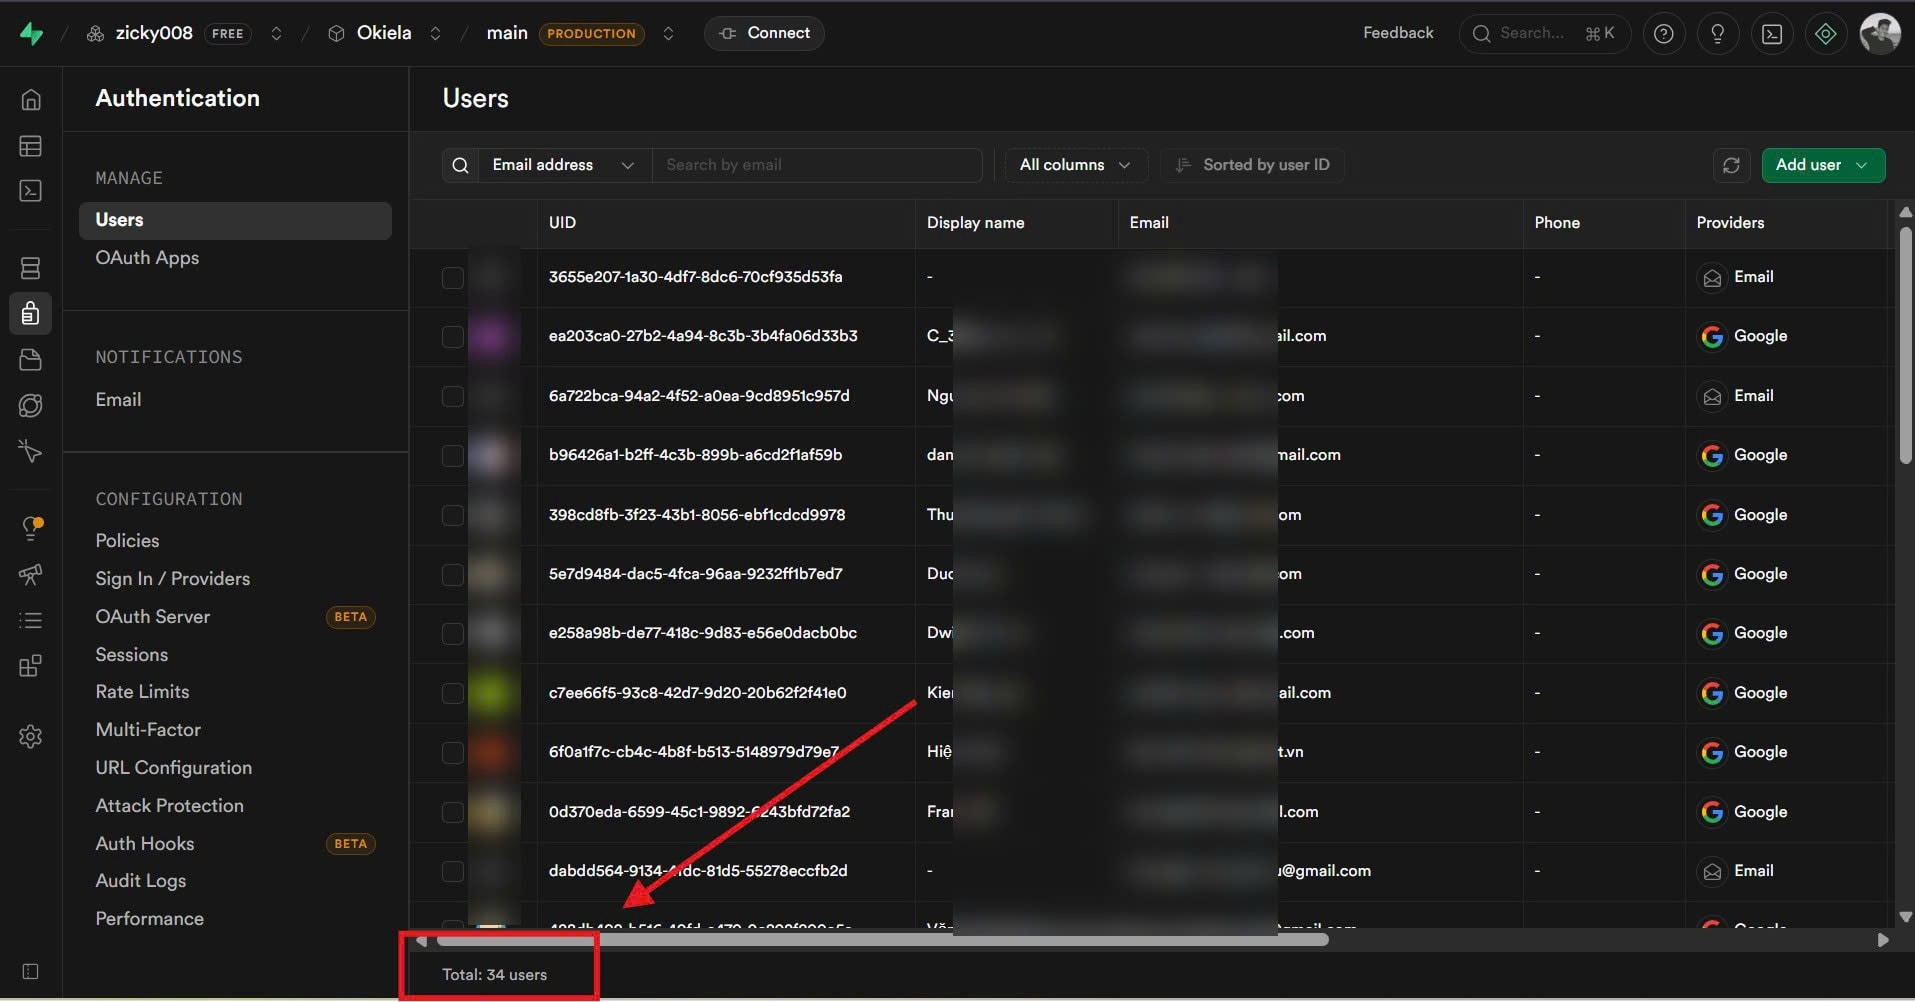This screenshot has height=1002, width=1915.
Task: Go to OAuth Apps in the menu
Action: (x=147, y=258)
